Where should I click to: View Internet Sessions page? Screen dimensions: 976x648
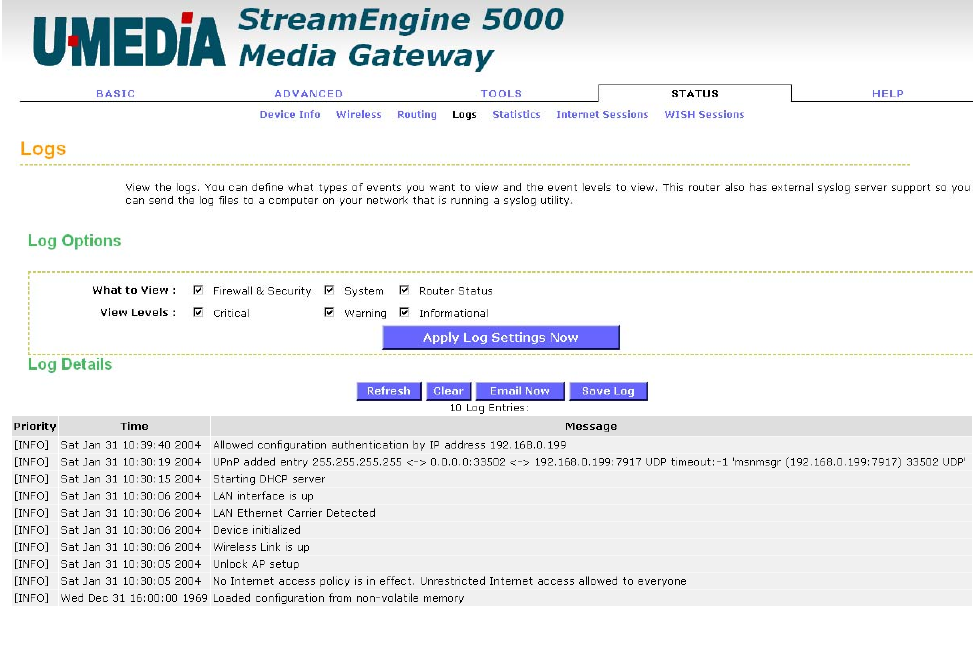(x=602, y=115)
